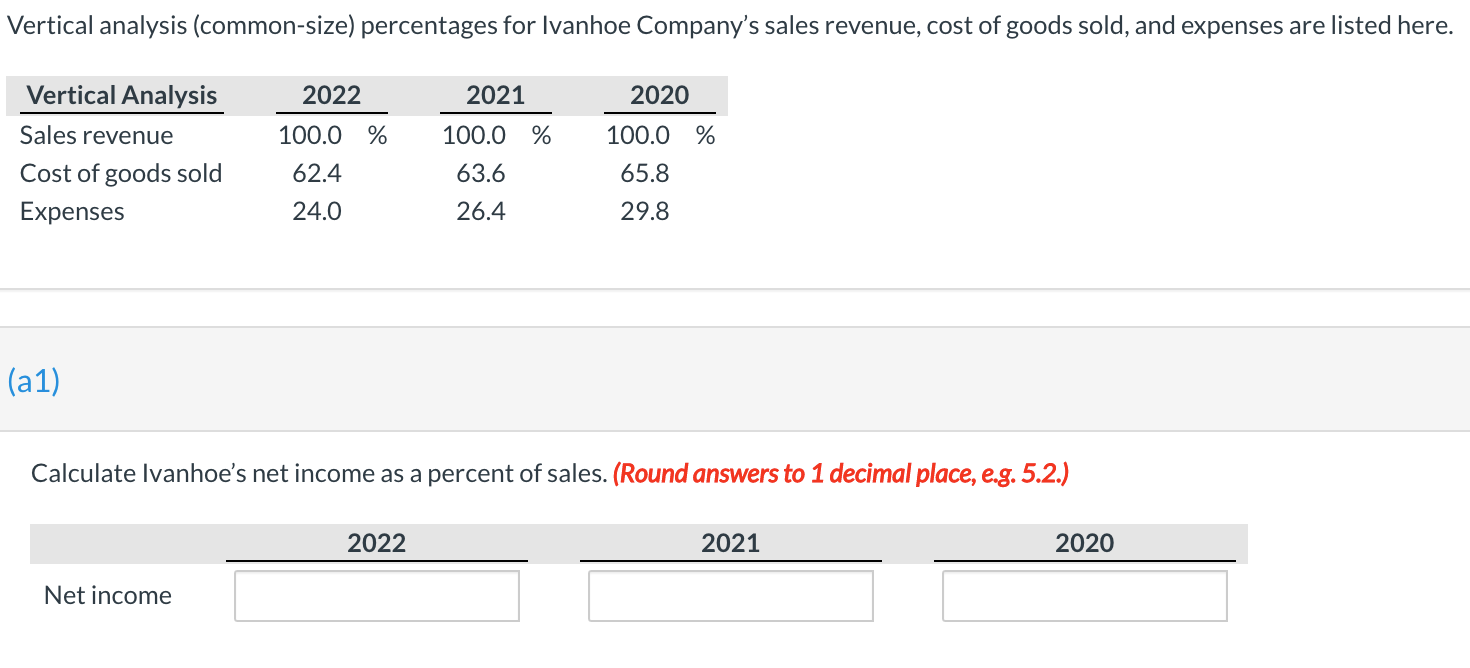Click the Net income input box under 2021
This screenshot has width=1470, height=668.
[731, 595]
